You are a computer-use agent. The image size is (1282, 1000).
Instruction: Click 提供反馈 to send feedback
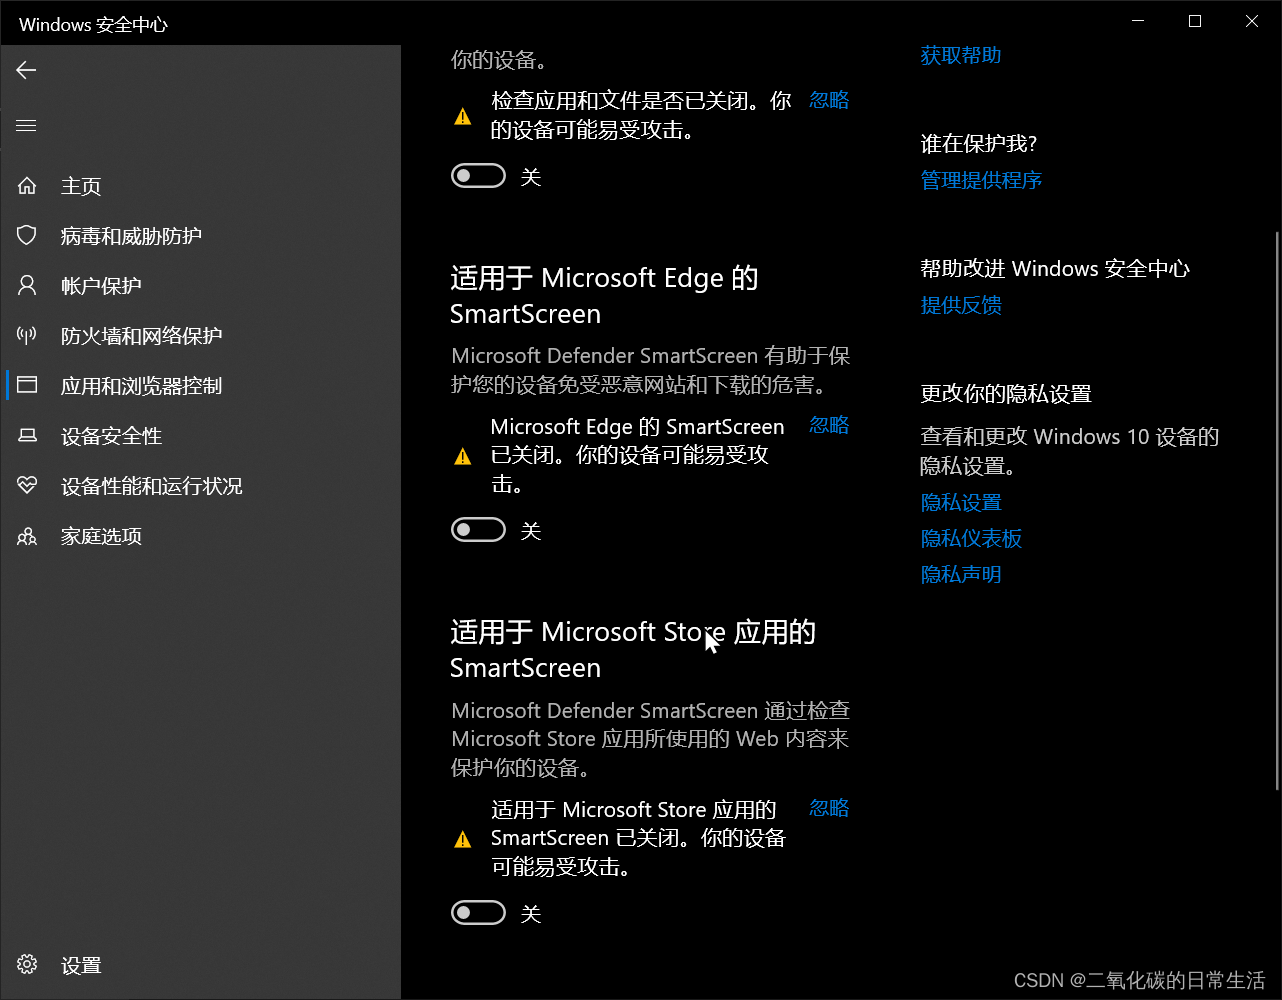pyautogui.click(x=960, y=305)
